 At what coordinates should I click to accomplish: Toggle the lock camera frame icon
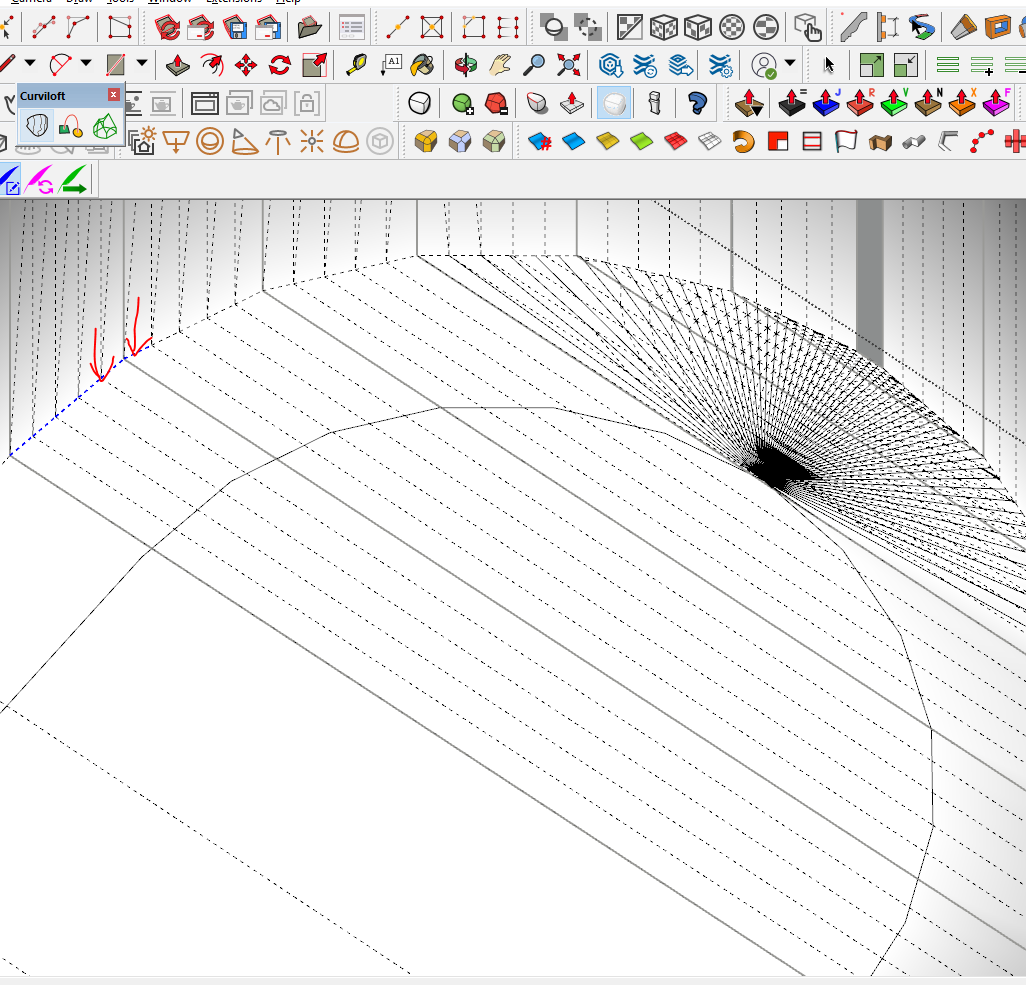pyautogui.click(x=306, y=103)
